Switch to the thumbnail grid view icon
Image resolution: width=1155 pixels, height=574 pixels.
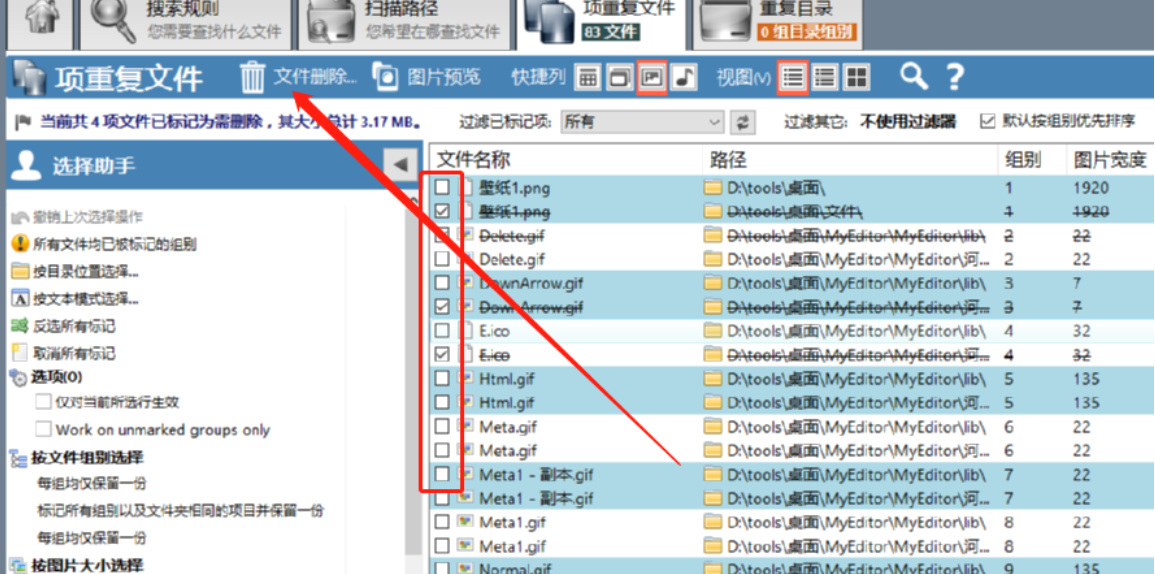[x=857, y=77]
